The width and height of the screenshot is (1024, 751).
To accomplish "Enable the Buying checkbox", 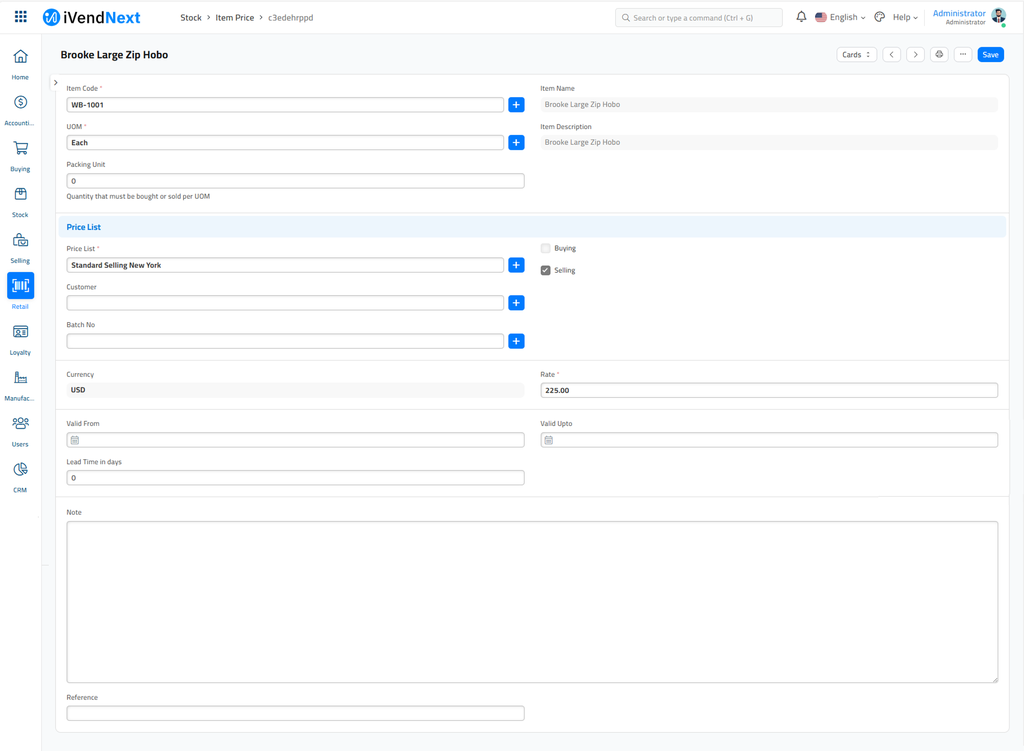I will pyautogui.click(x=546, y=248).
